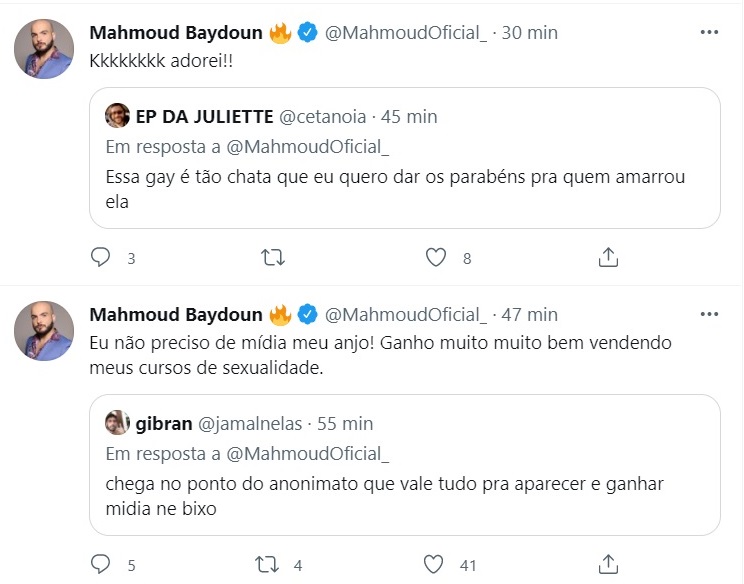Click the "30 min" timestamp link

(x=529, y=33)
